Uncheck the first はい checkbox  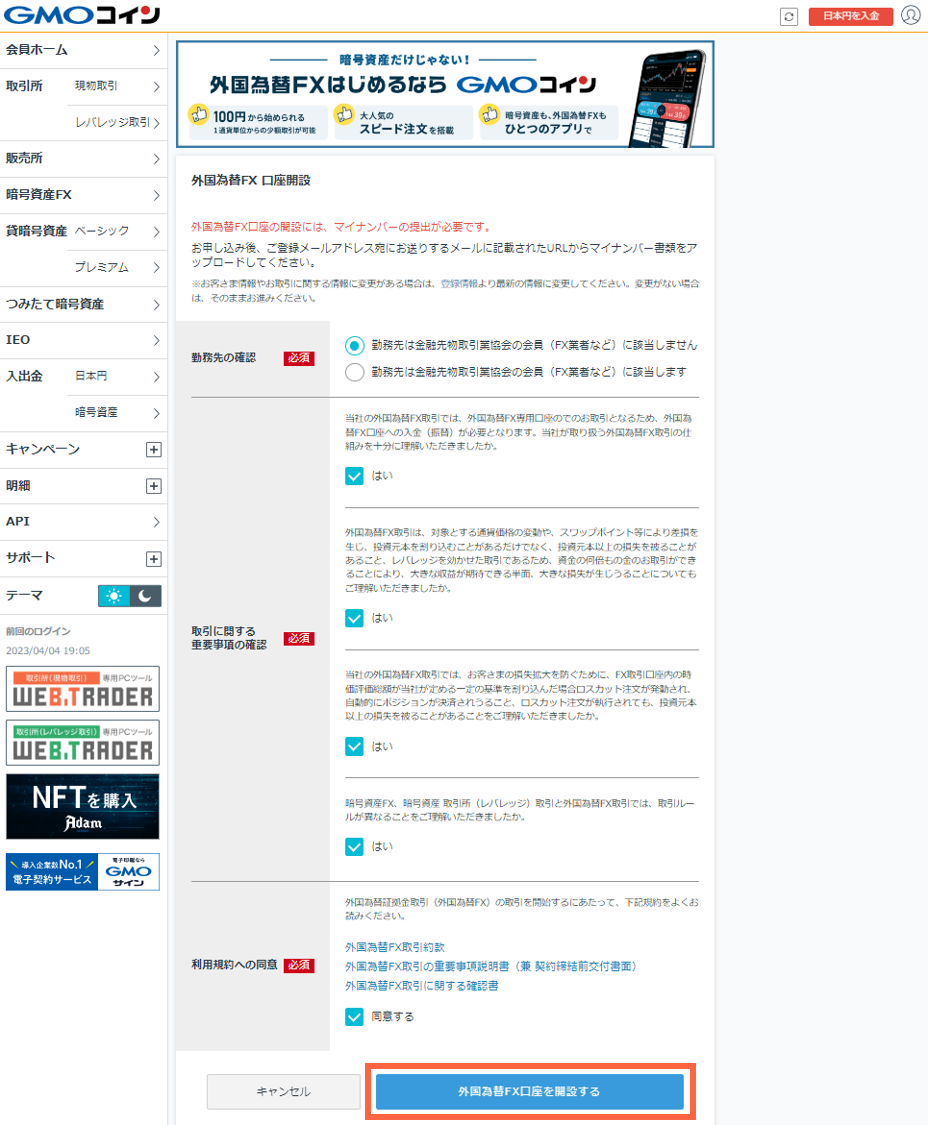pyautogui.click(x=356, y=476)
